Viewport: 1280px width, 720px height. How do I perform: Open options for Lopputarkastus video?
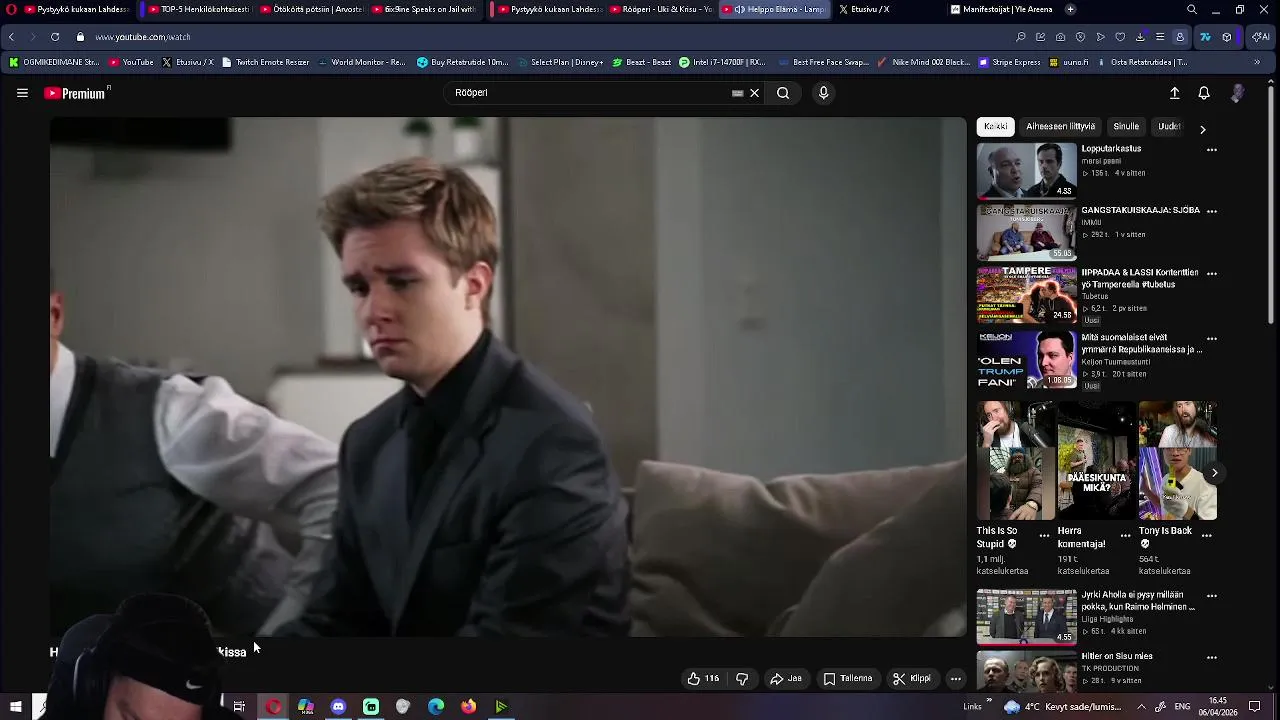click(1212, 150)
